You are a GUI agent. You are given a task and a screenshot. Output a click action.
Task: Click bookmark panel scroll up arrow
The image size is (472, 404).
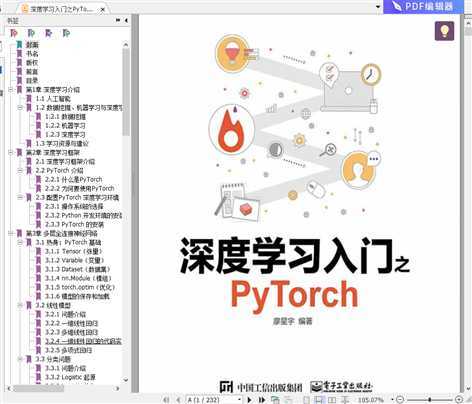tap(126, 44)
